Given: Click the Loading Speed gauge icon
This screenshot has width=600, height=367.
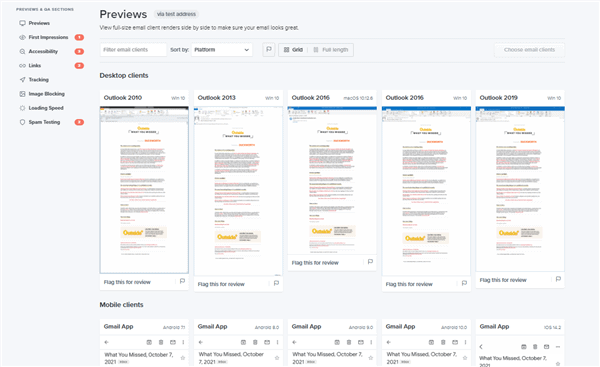Looking at the screenshot, I should (x=22, y=108).
